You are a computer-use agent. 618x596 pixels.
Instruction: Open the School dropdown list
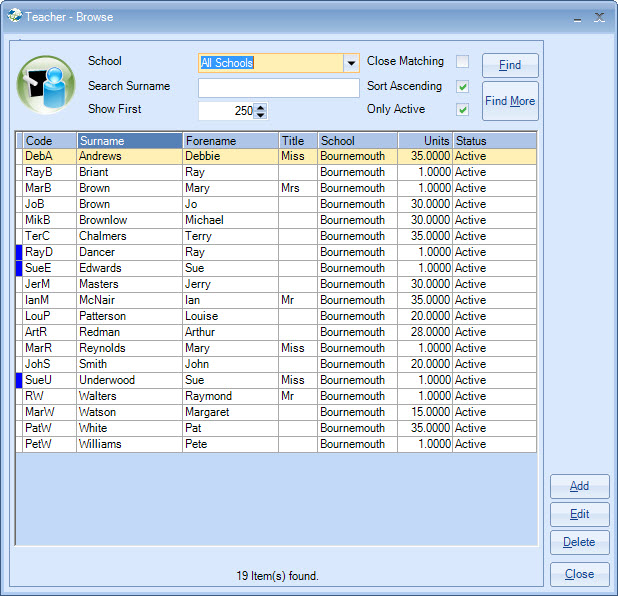(351, 63)
